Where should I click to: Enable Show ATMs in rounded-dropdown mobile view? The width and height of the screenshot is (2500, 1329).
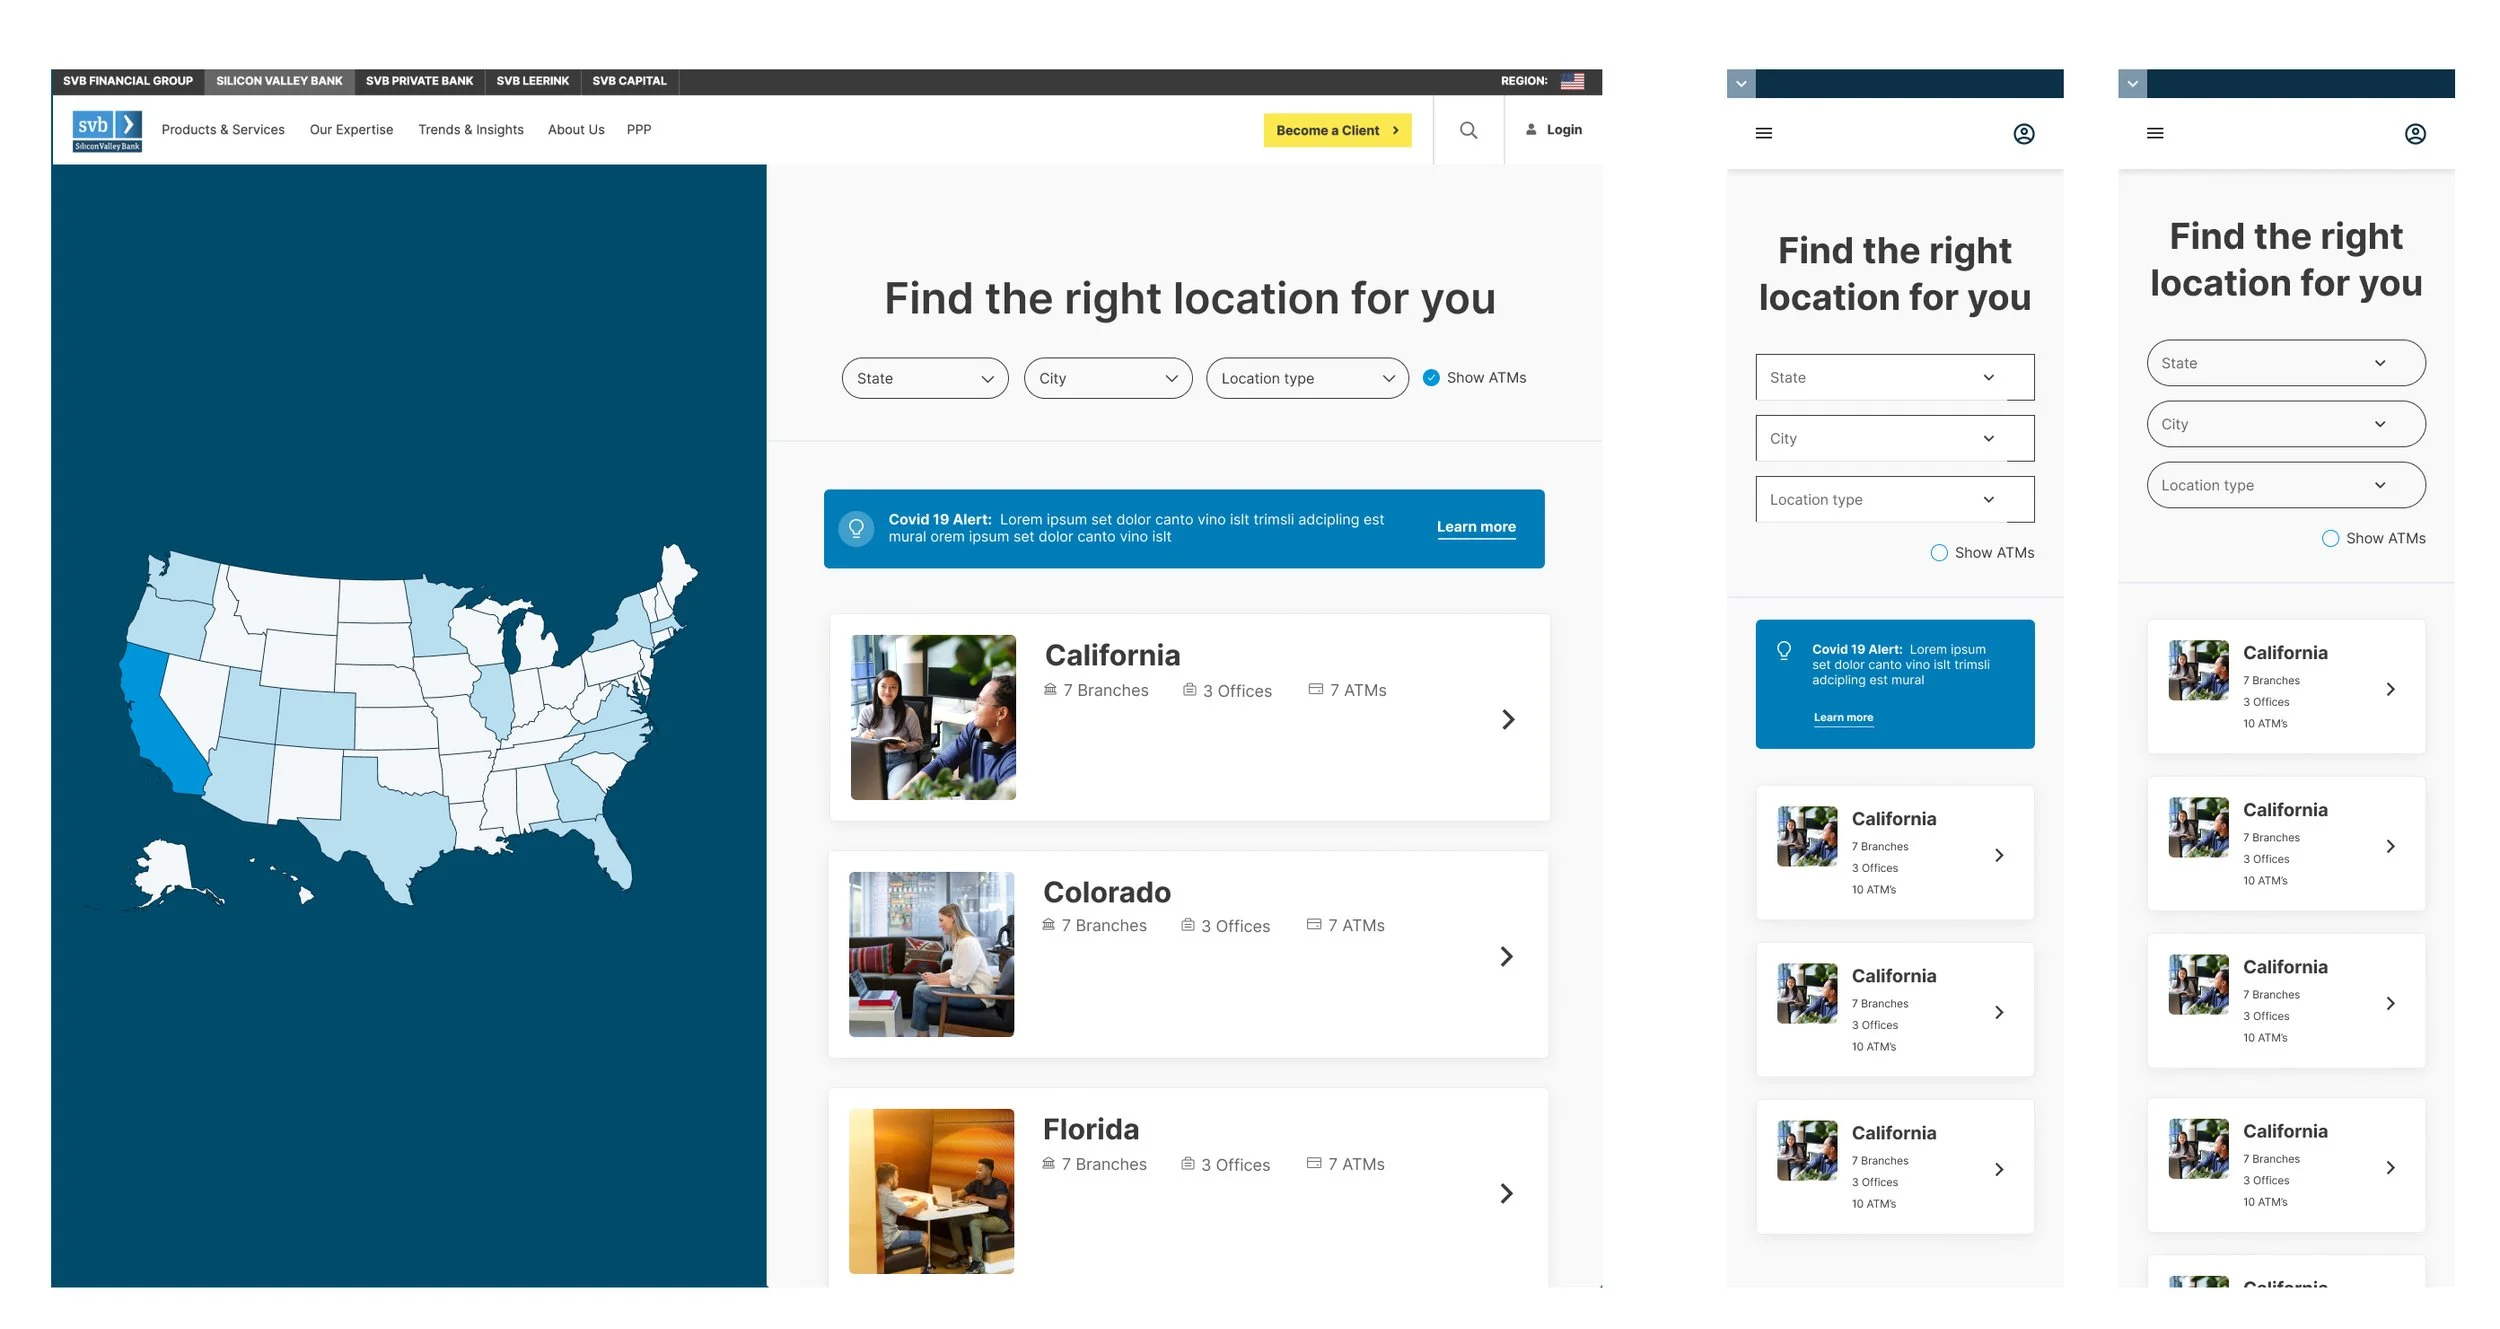2329,538
